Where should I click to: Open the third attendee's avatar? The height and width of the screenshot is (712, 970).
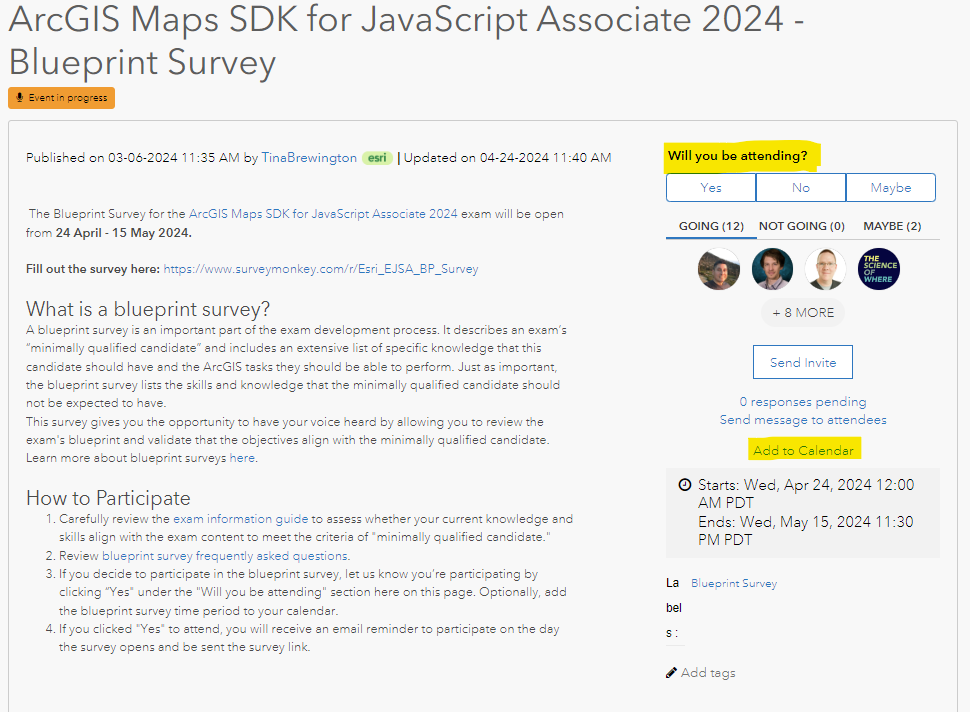826,269
